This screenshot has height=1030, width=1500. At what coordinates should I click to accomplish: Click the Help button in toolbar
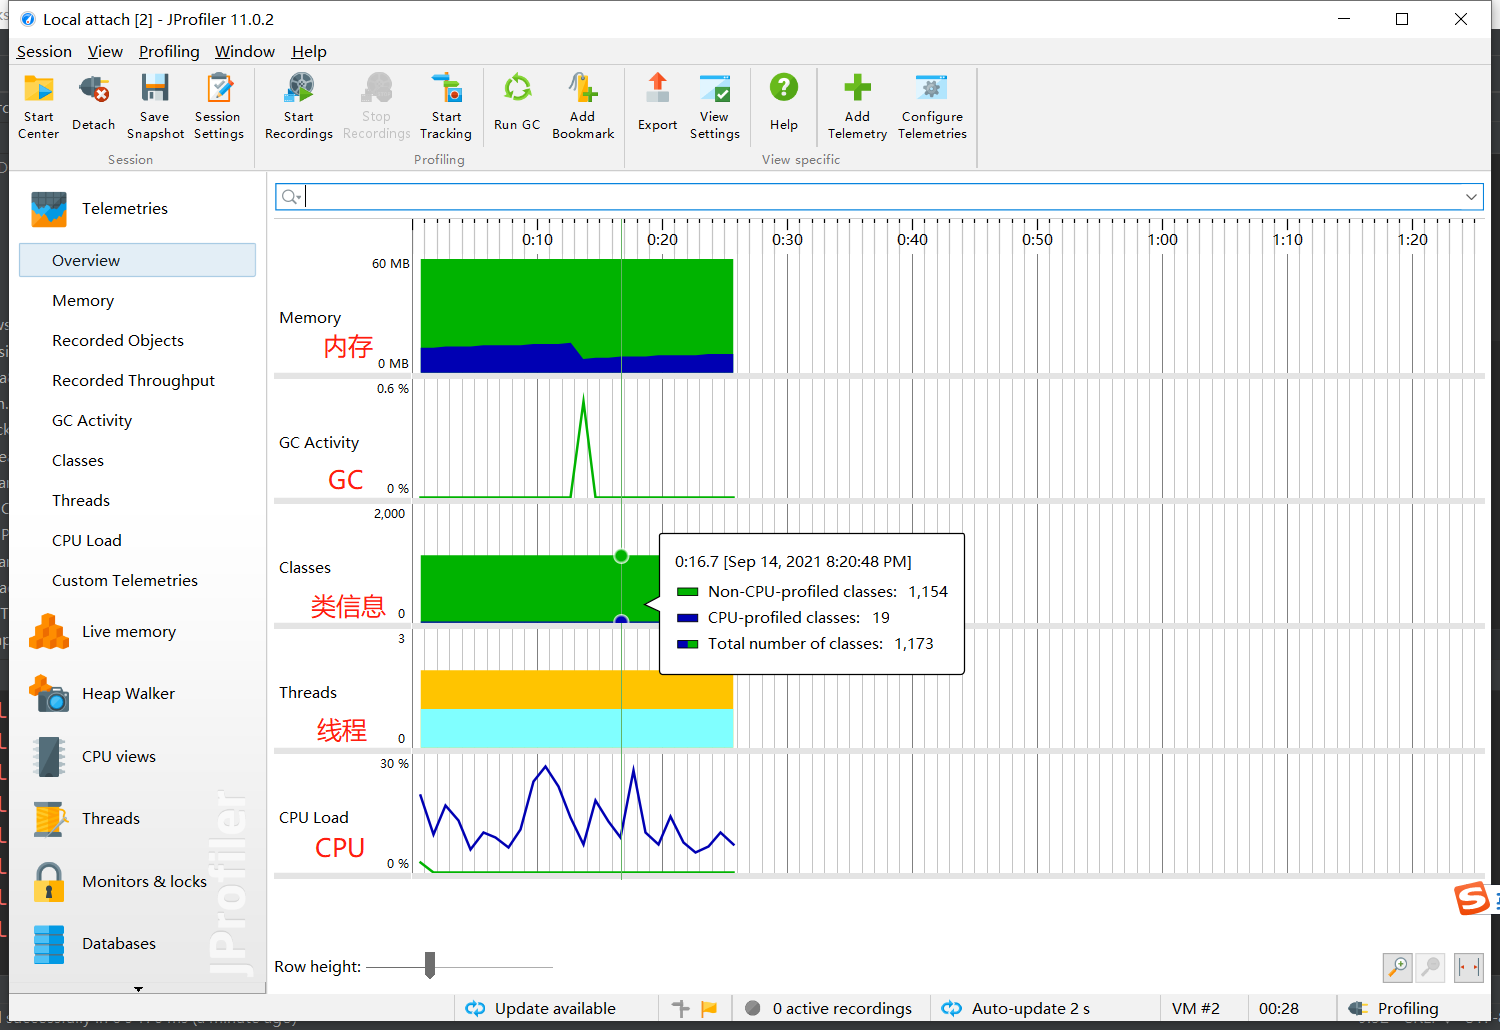784,105
